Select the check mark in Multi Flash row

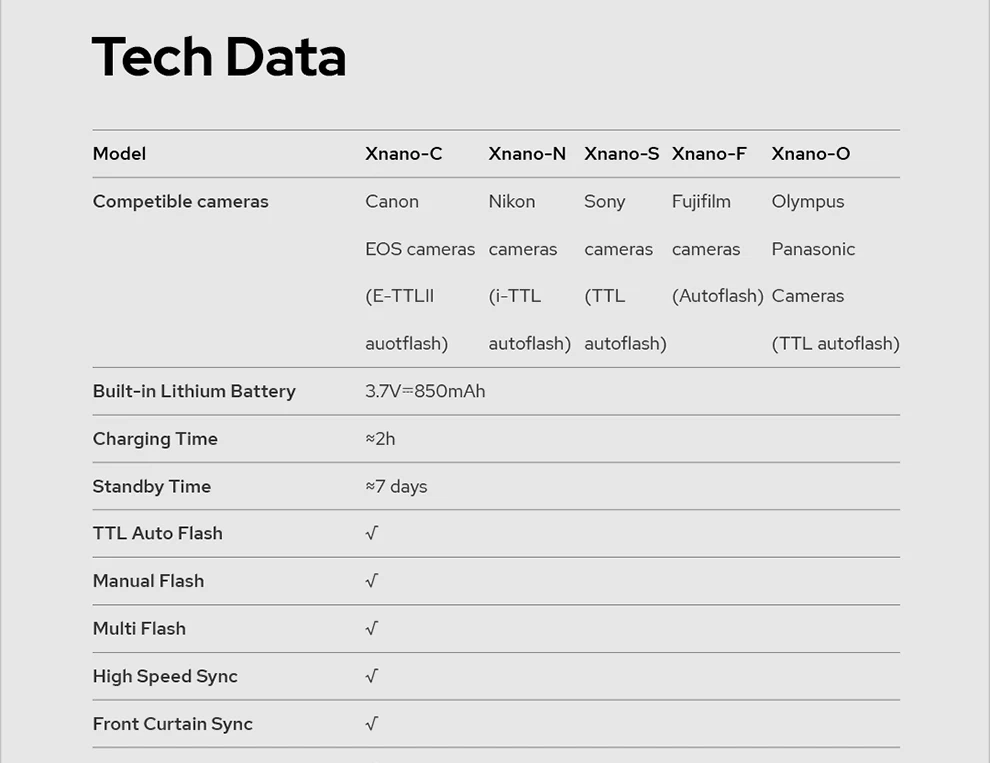[x=372, y=629]
